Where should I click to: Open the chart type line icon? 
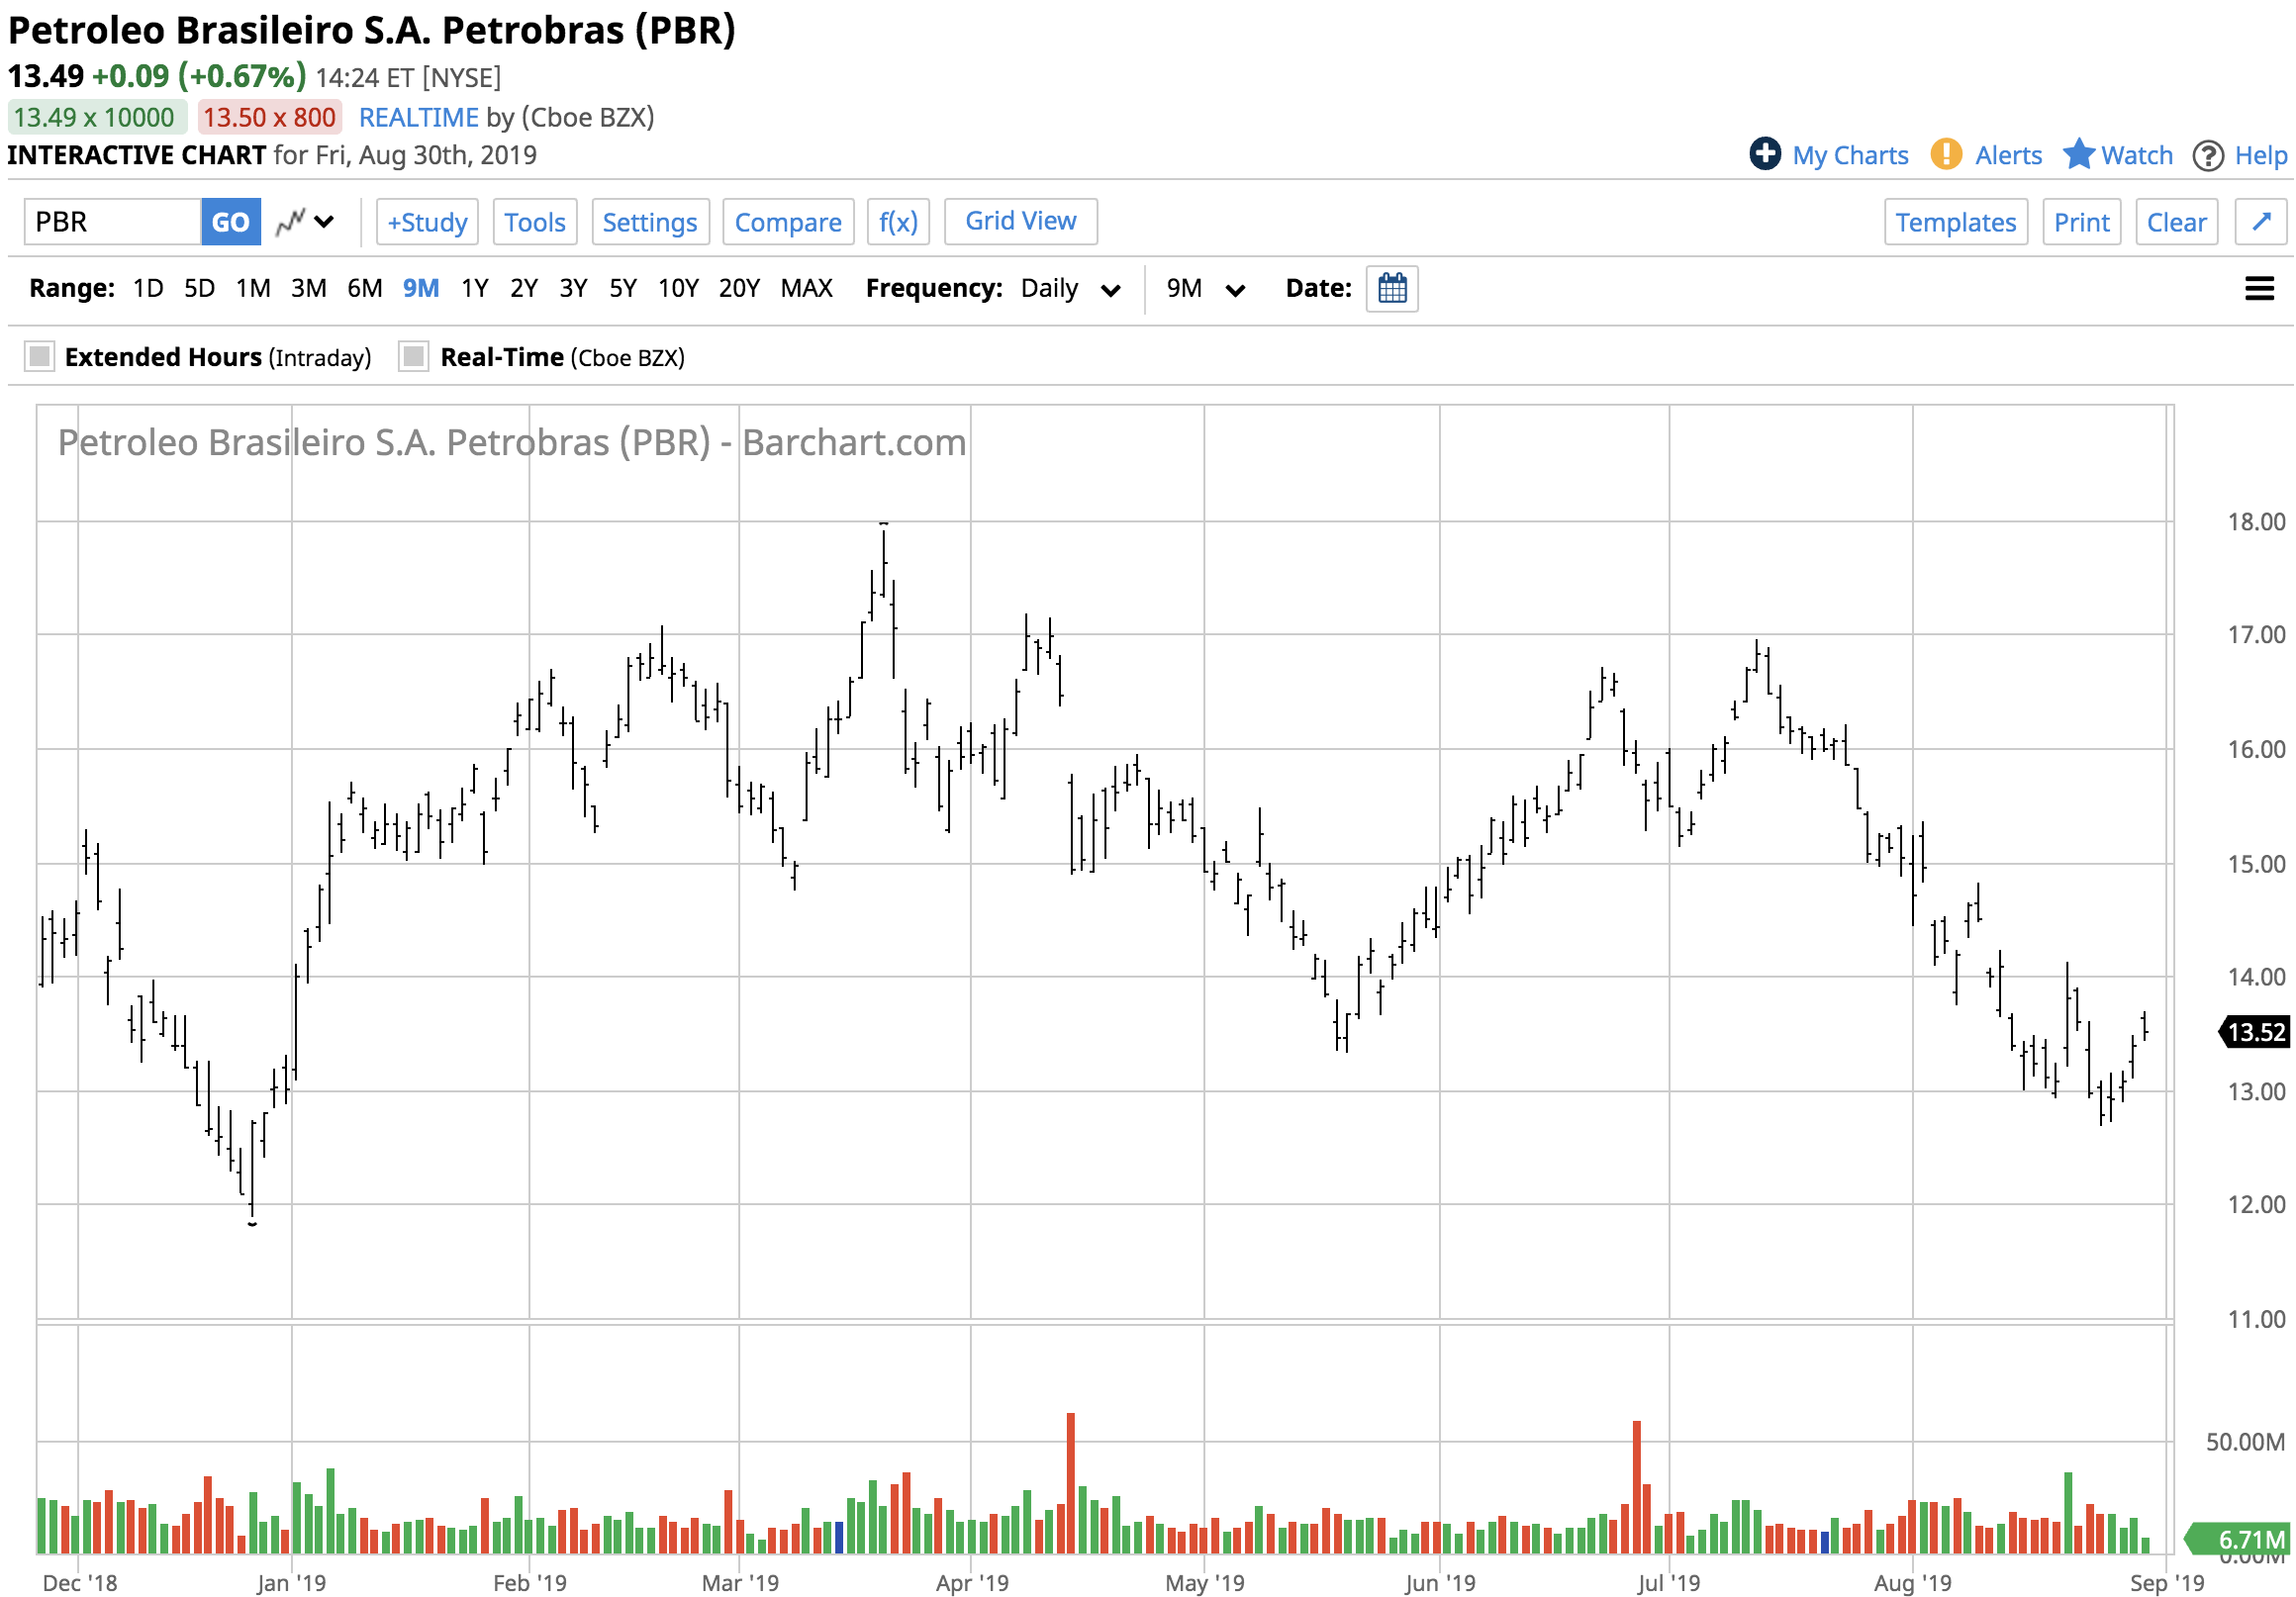point(290,221)
